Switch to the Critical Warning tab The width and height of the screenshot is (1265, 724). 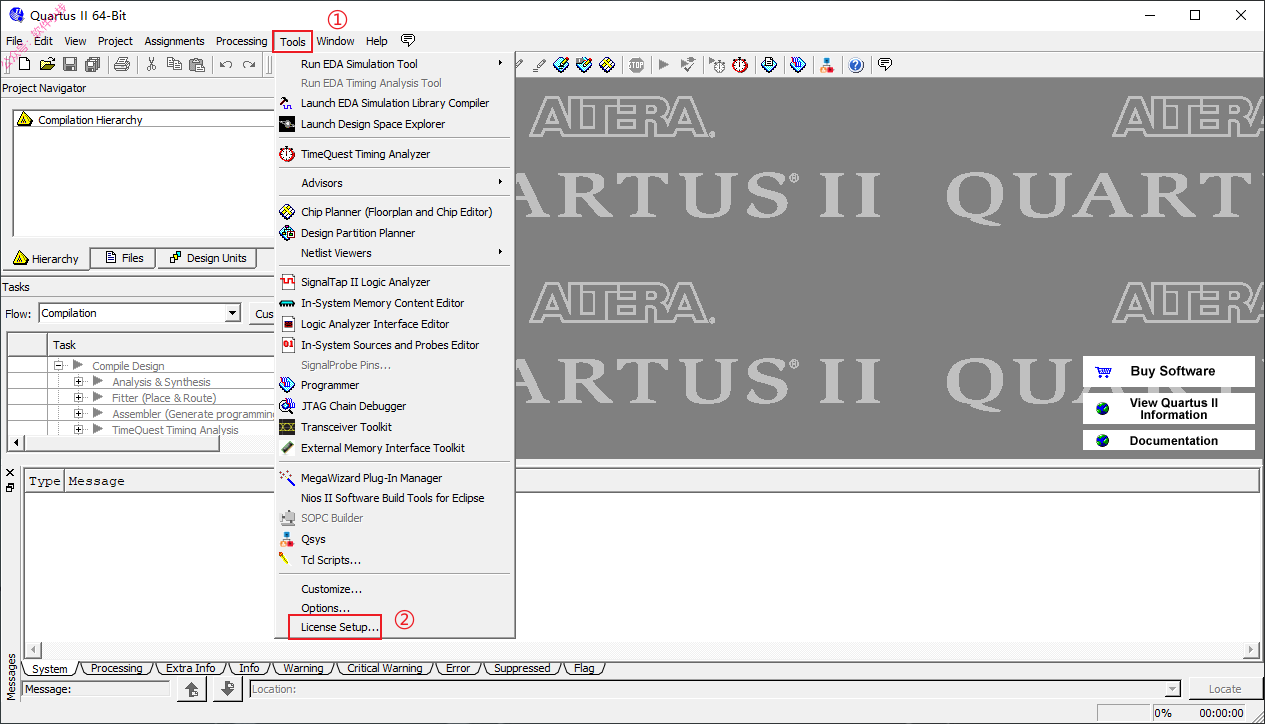[x=385, y=668]
